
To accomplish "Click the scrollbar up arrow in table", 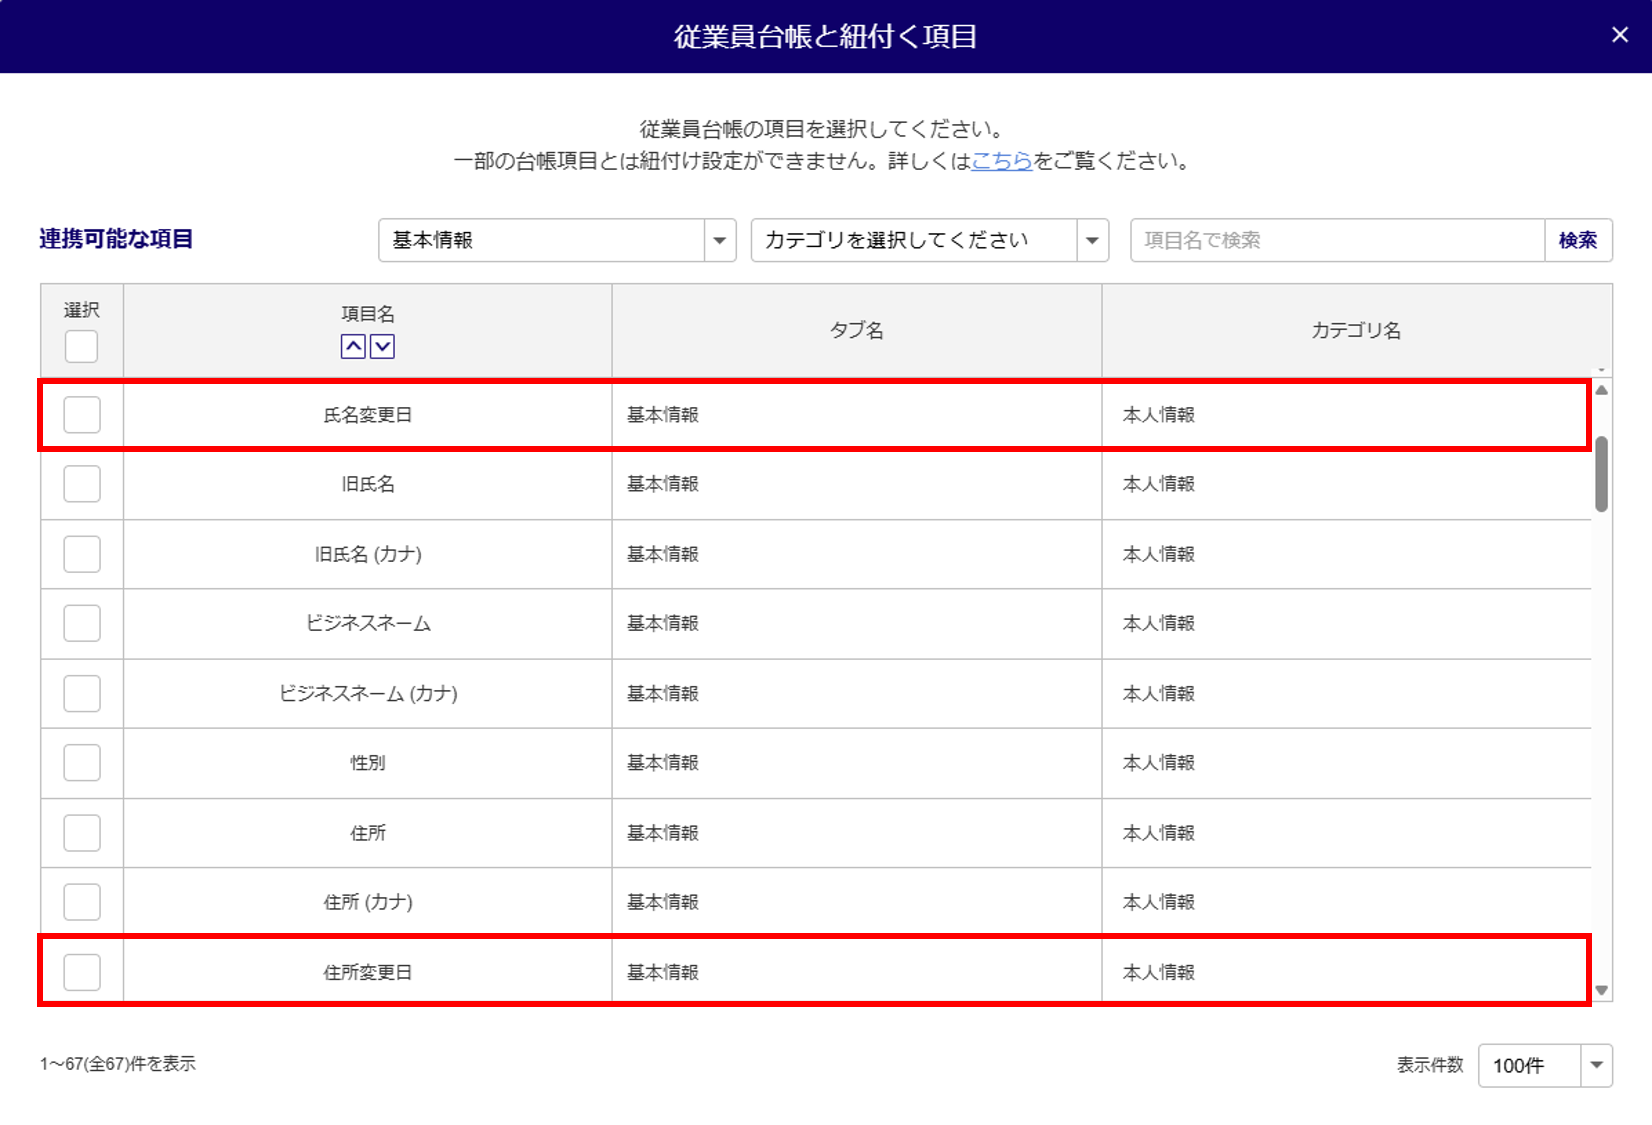I will point(1601,390).
